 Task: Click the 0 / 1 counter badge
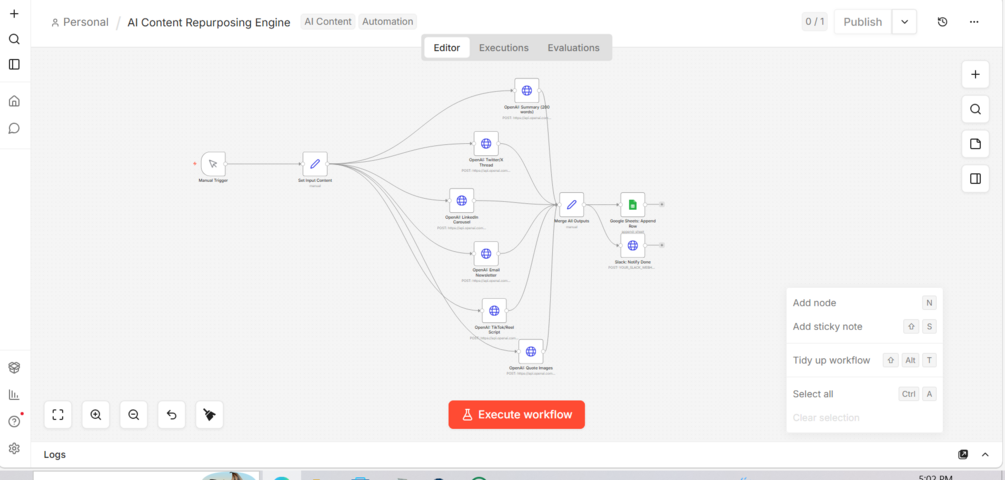pos(815,22)
